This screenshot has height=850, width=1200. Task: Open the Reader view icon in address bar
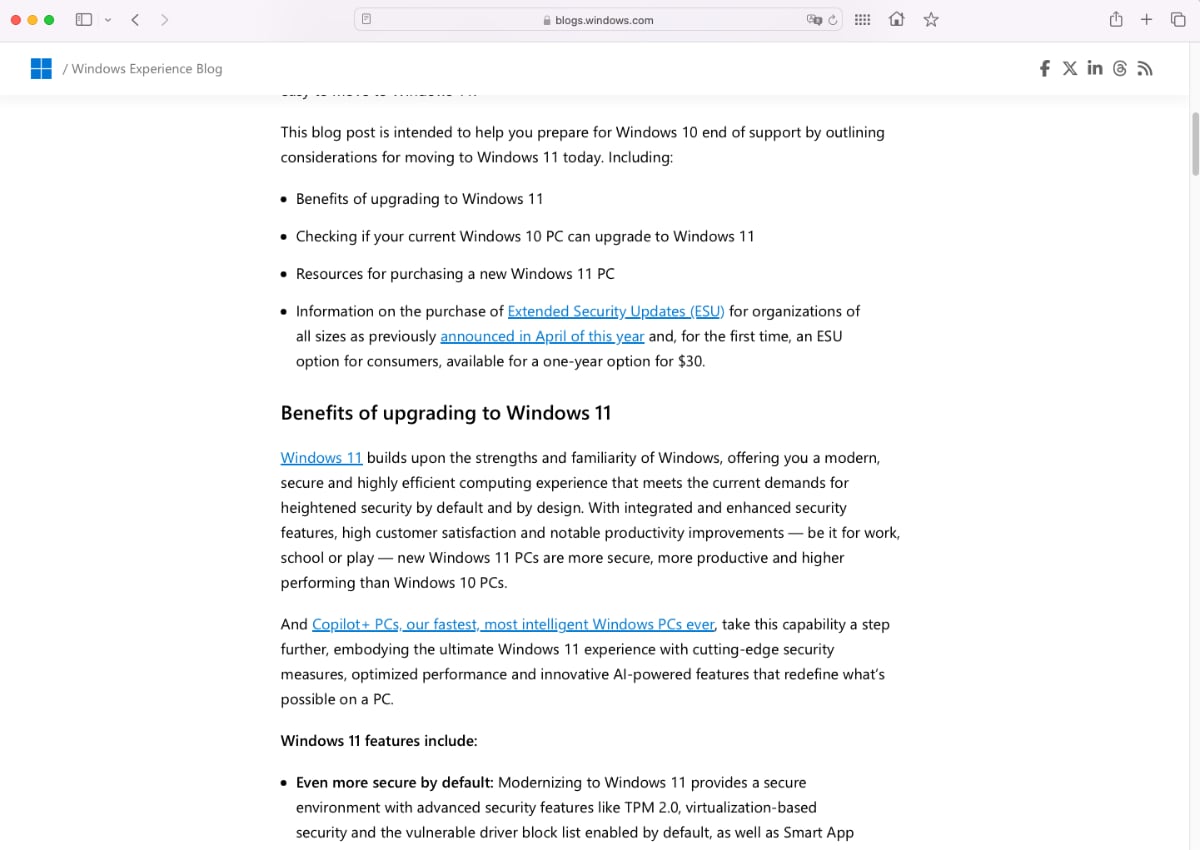click(367, 19)
